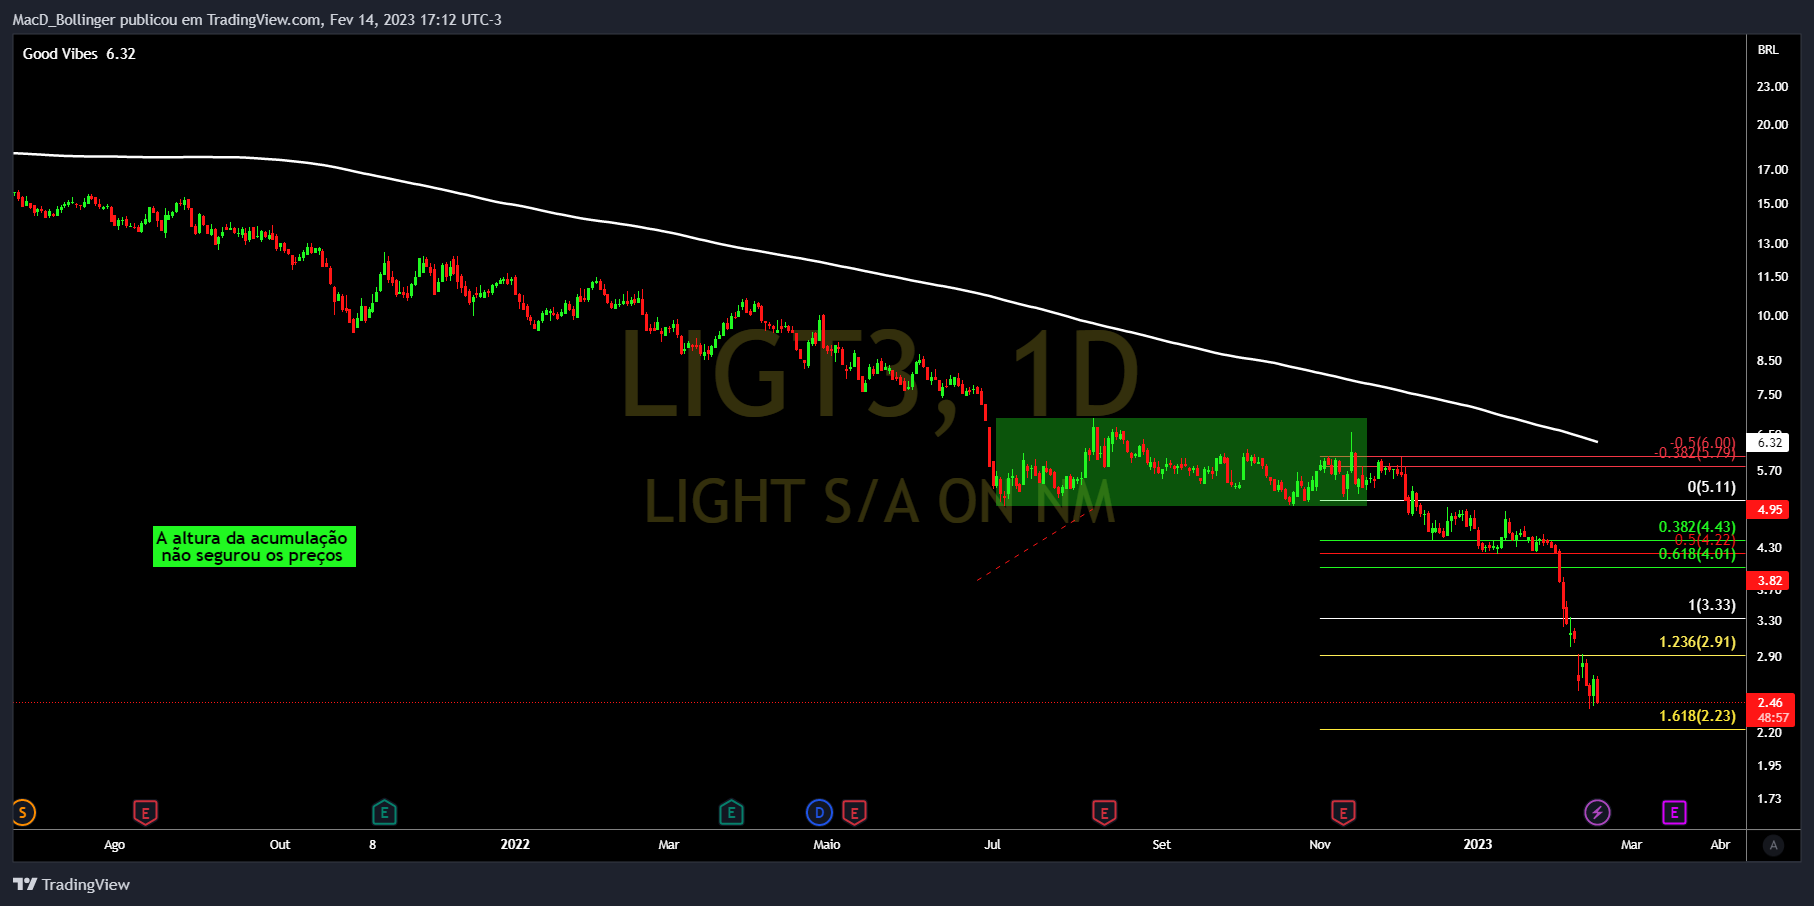
Task: Open the teal E marker above the 8 label
Action: point(384,813)
